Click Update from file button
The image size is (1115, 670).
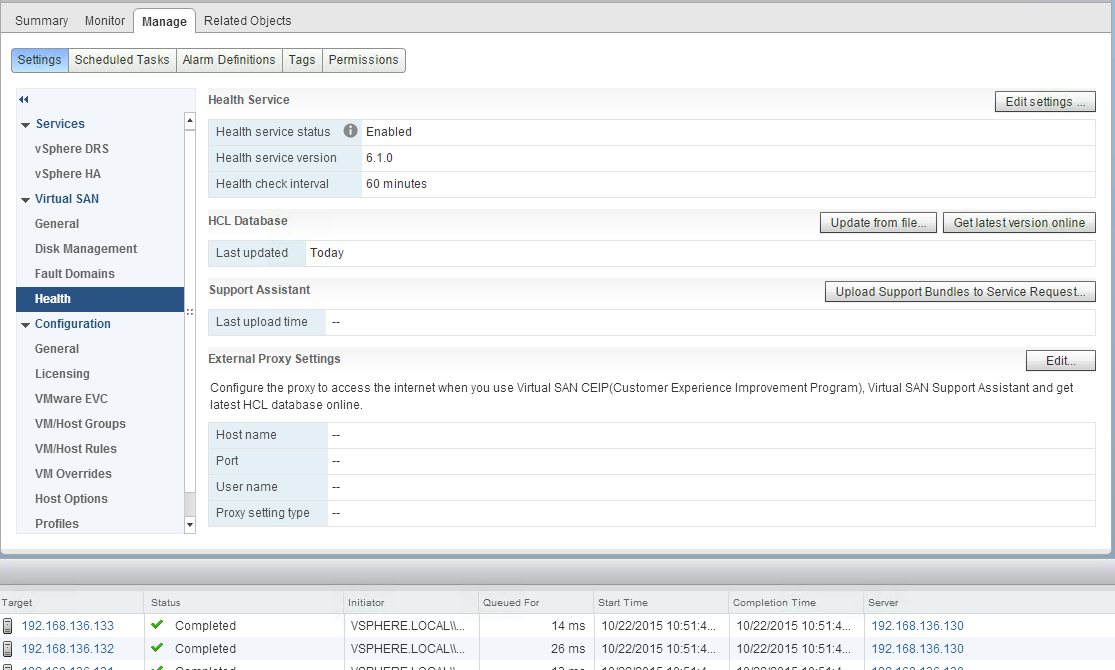click(x=878, y=223)
